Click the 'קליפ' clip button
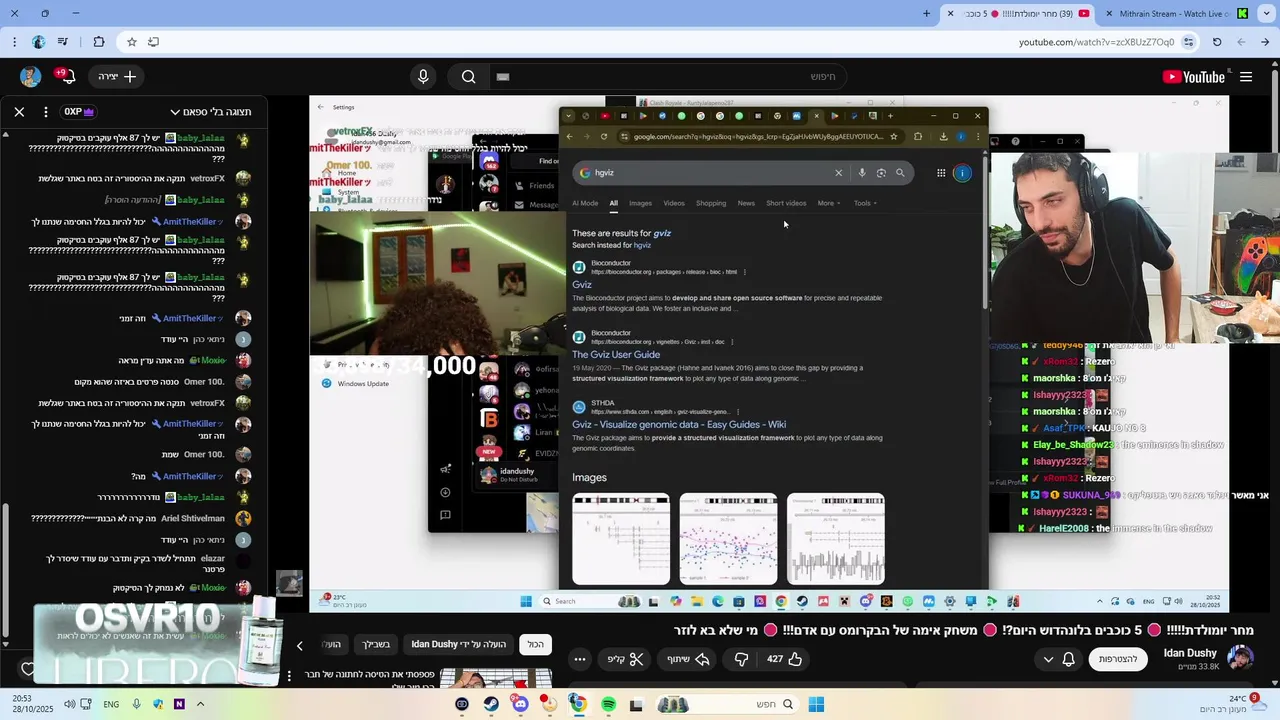Screen dimensions: 1280x720 click(x=626, y=659)
